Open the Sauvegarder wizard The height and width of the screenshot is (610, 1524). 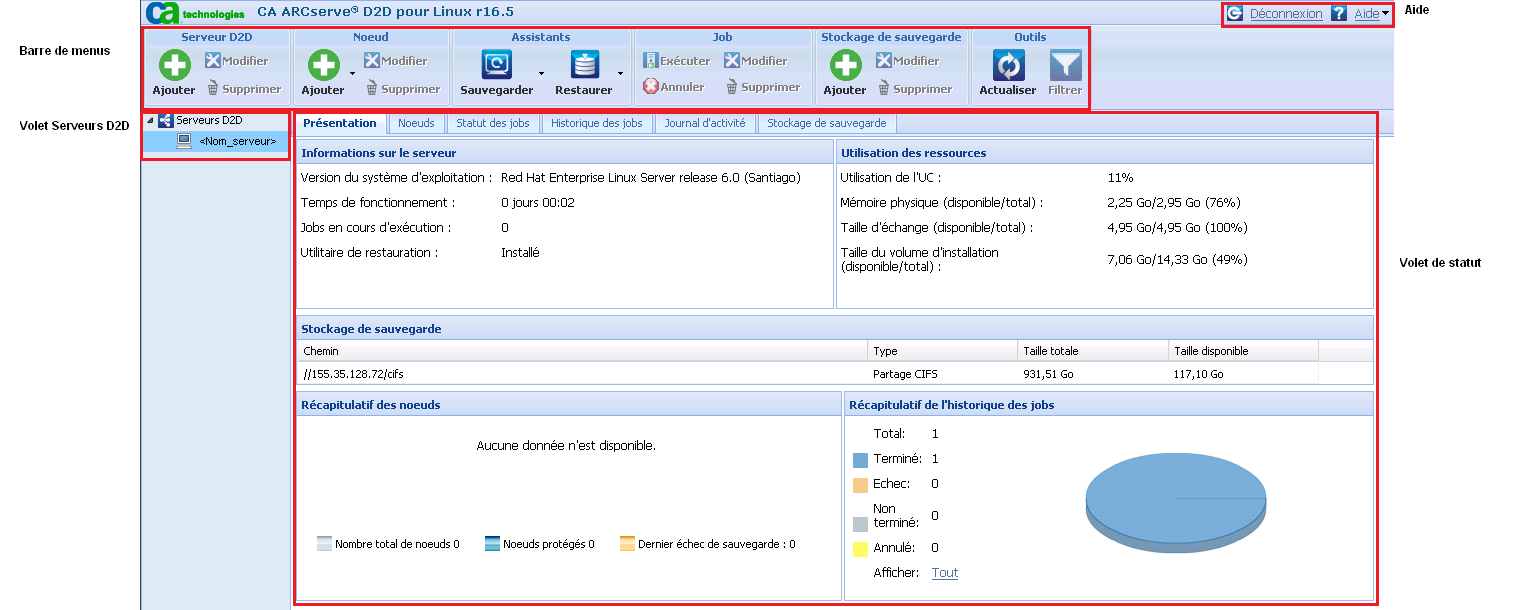click(x=497, y=70)
